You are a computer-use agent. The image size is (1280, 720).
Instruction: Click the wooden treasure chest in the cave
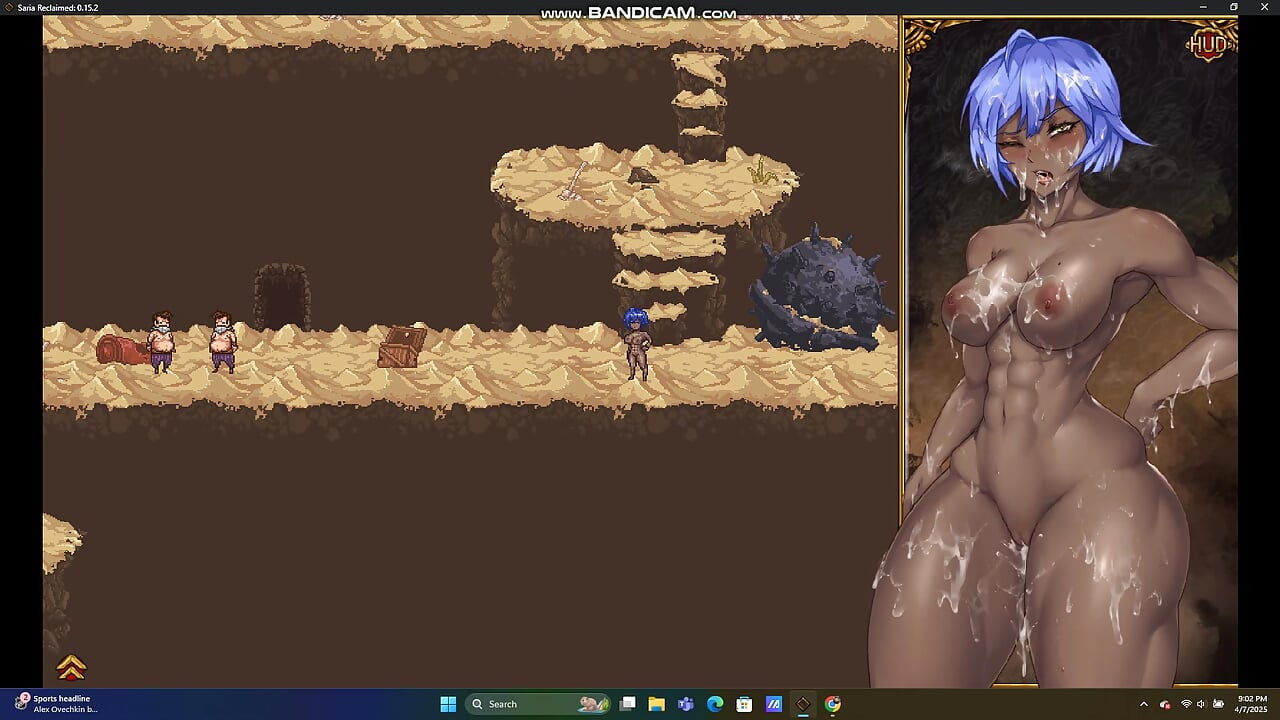(402, 346)
